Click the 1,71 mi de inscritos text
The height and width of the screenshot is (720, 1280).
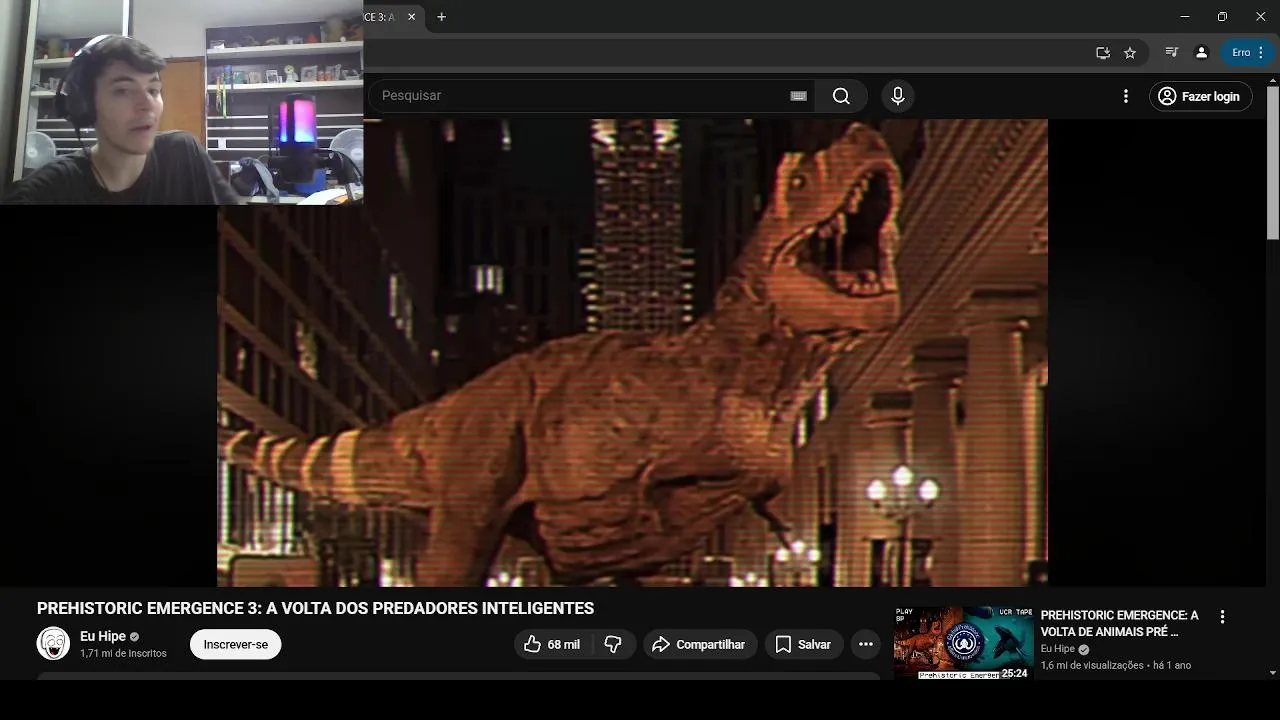(123, 654)
